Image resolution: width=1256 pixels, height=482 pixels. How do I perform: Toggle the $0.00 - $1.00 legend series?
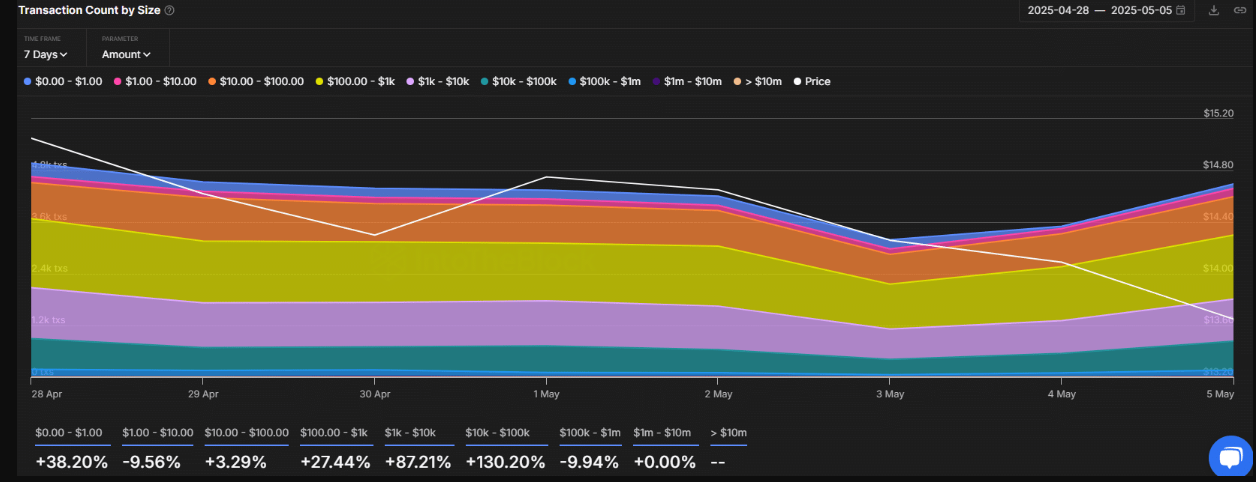coord(62,82)
